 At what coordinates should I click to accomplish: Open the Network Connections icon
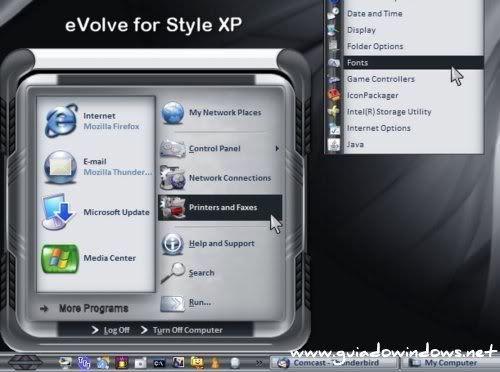[x=173, y=178]
